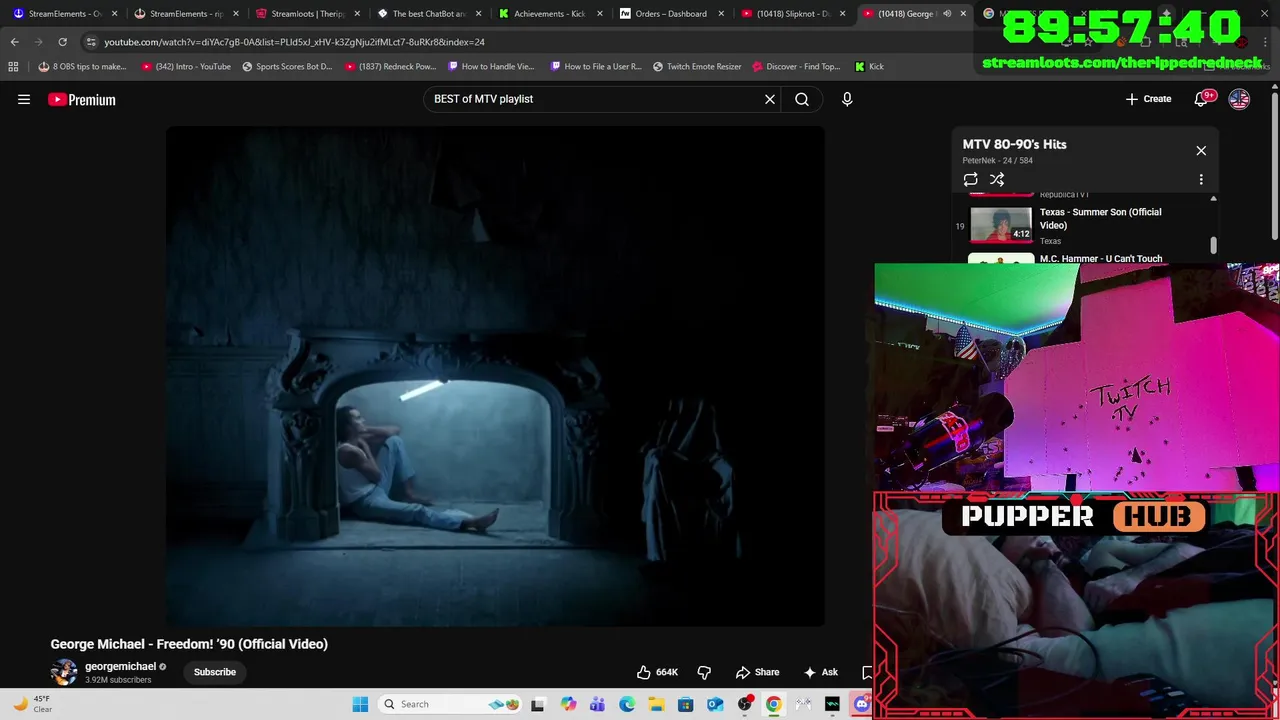Screen dimensions: 1280x720
Task: Go to the YouTube Premium home logo
Action: click(x=82, y=99)
